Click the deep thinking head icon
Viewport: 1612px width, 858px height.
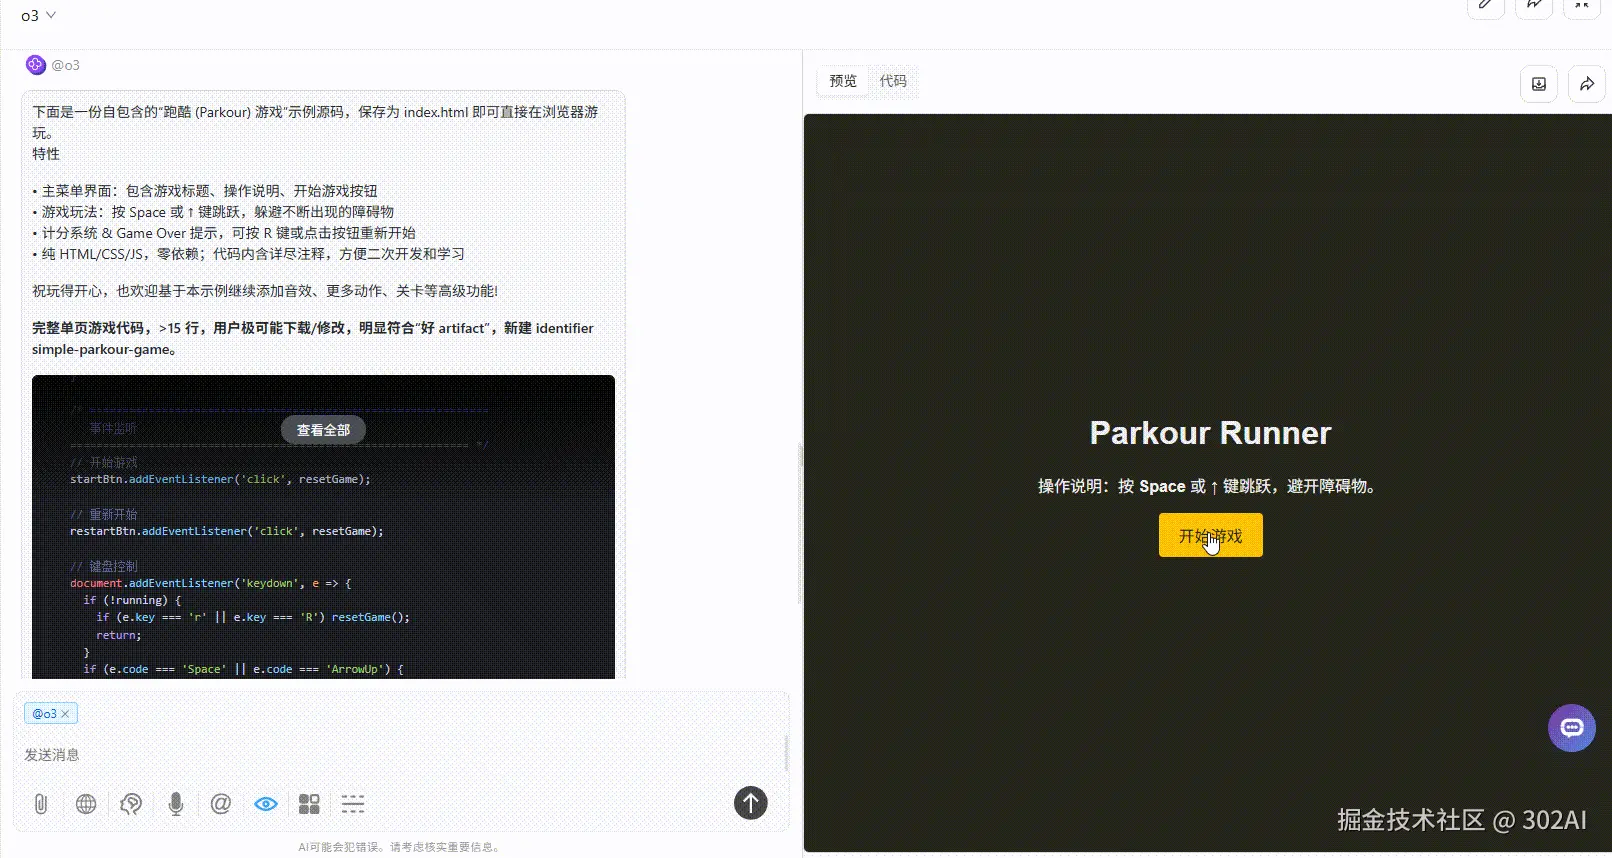tap(131, 804)
